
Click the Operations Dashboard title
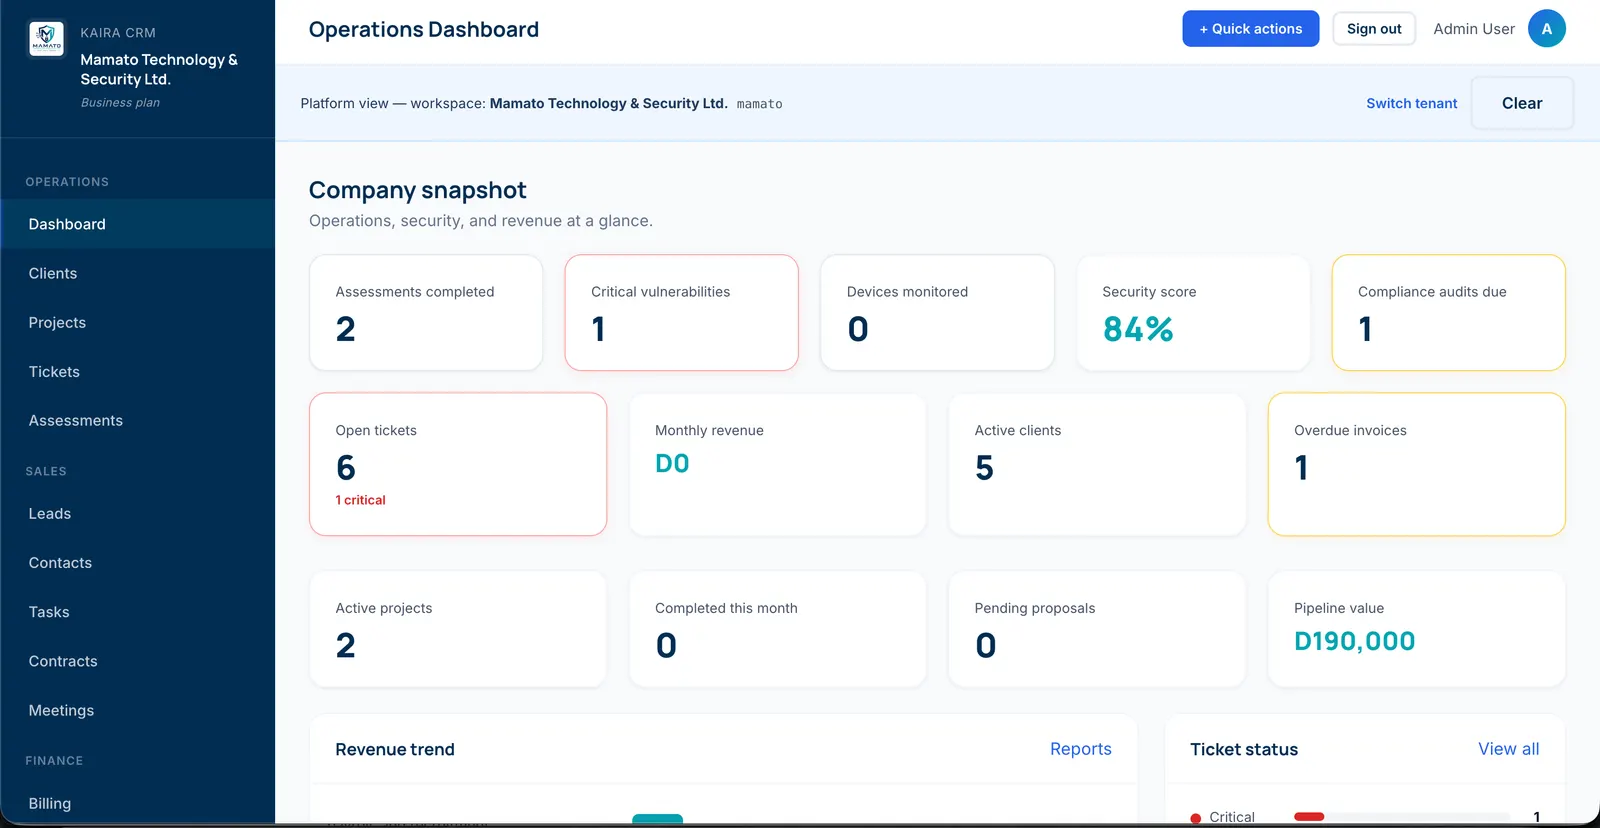pos(424,30)
